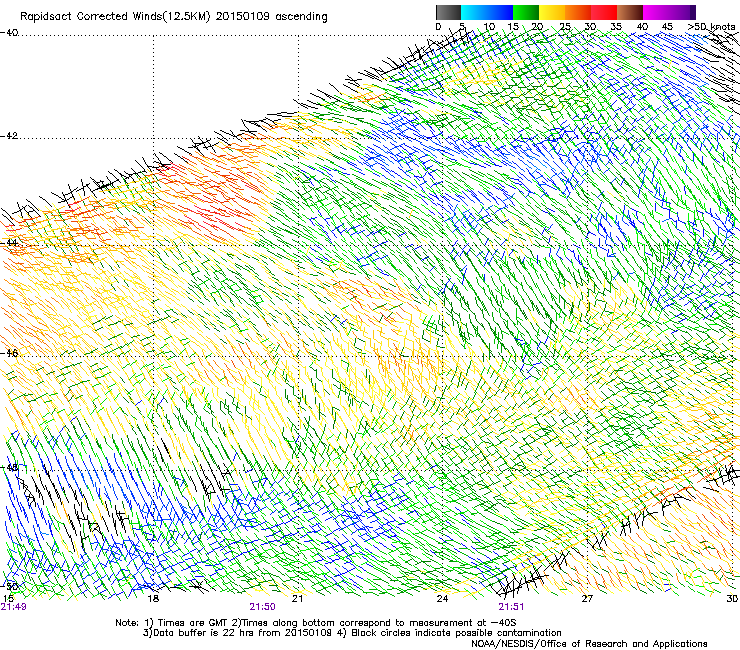Image resolution: width=740 pixels, height=650 pixels.
Task: Click the longitude label '15'
Action: pyautogui.click(x=8, y=598)
